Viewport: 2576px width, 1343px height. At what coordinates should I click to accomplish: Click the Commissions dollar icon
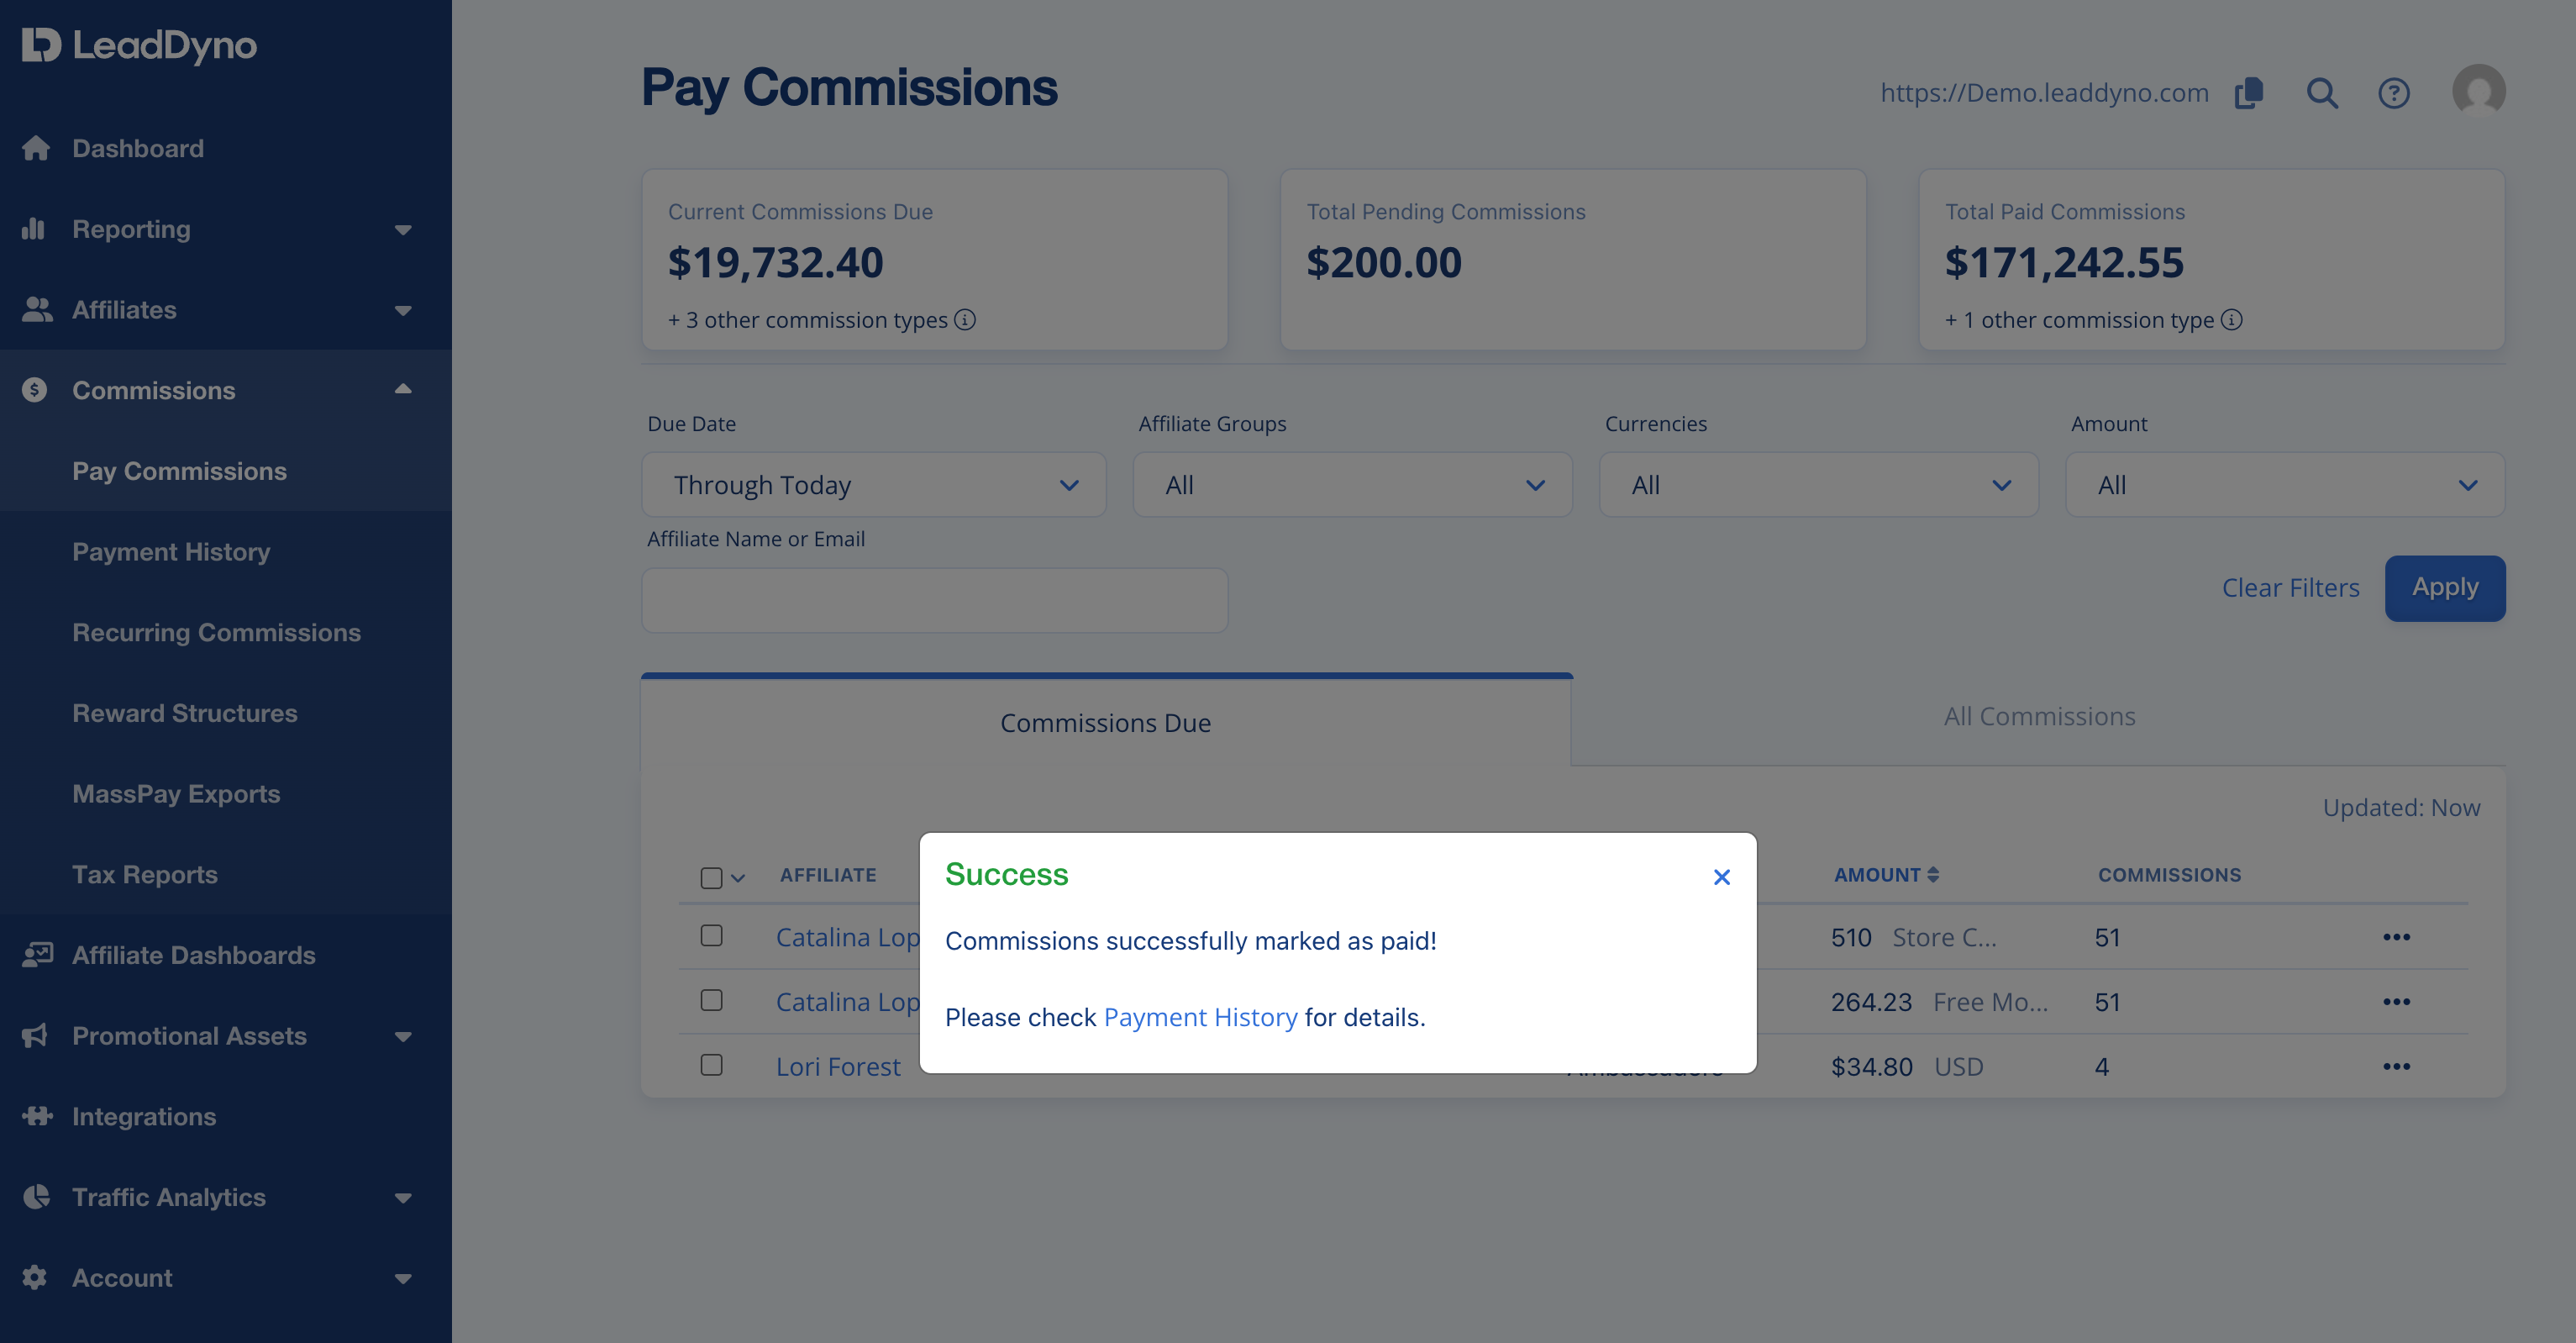tap(35, 390)
